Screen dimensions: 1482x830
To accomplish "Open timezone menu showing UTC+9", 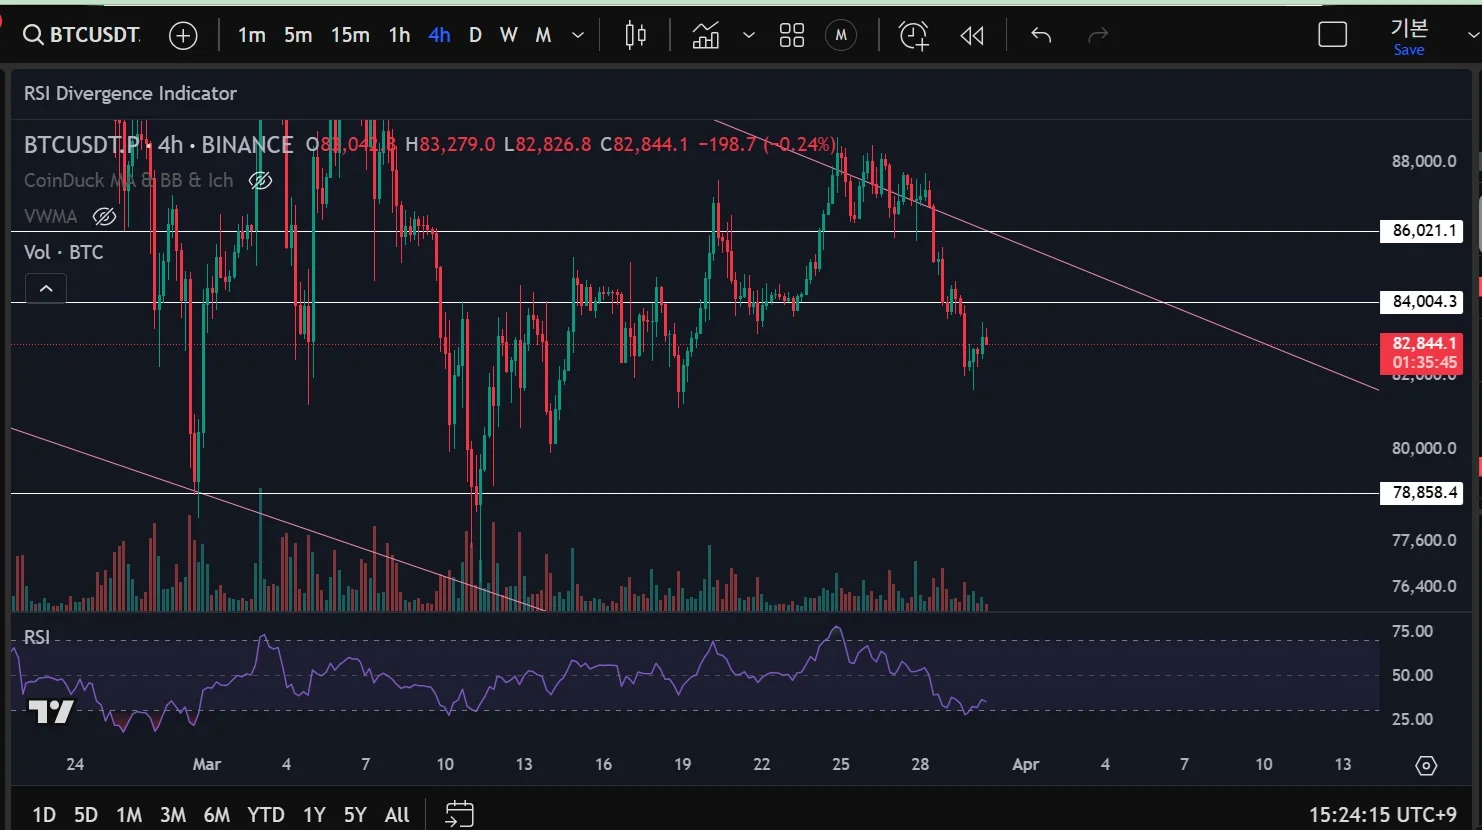I will pos(1383,815).
